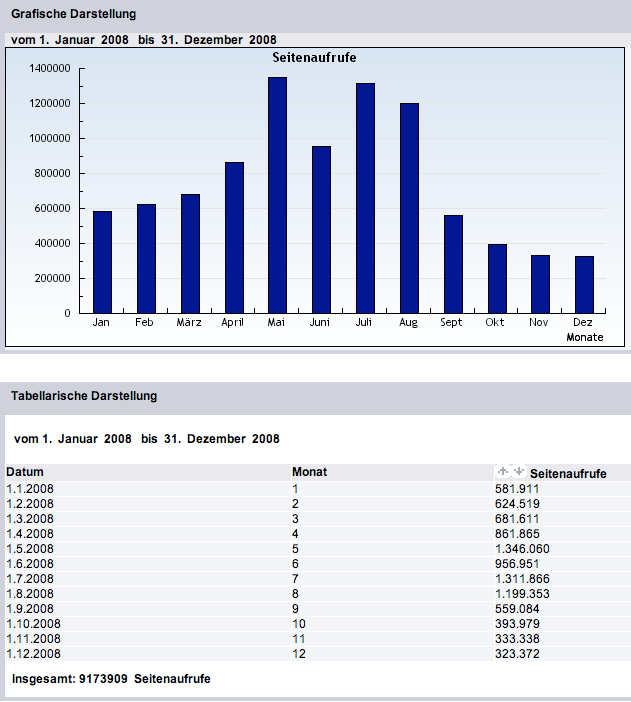Click the 1.346.060 page views value
Viewport: 631px width, 702px height.
point(522,548)
